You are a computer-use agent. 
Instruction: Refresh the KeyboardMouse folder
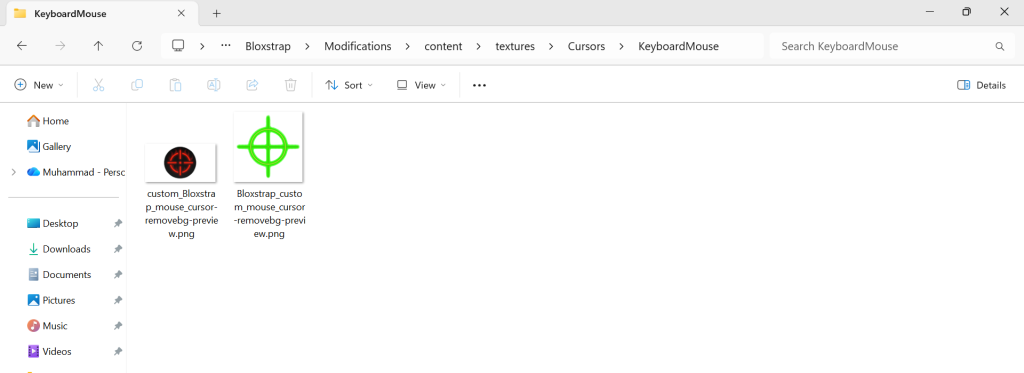(136, 46)
